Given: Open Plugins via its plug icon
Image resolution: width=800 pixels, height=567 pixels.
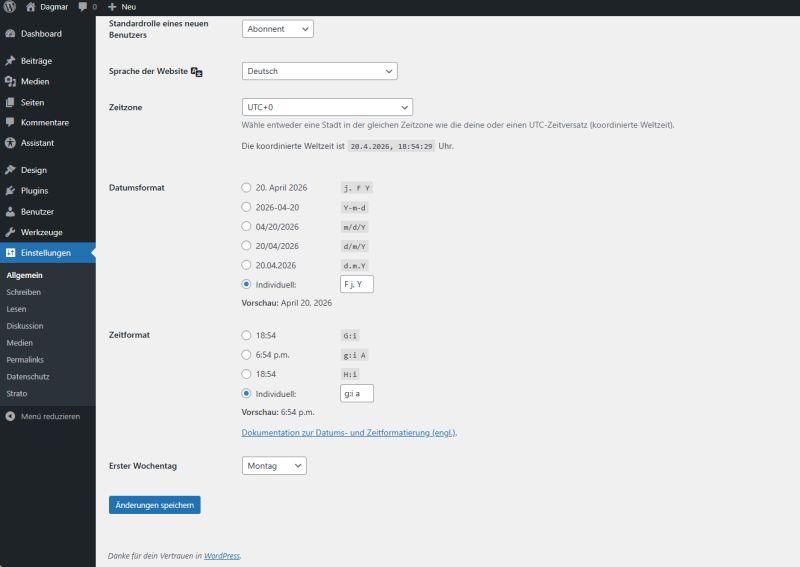Looking at the screenshot, I should (10, 191).
